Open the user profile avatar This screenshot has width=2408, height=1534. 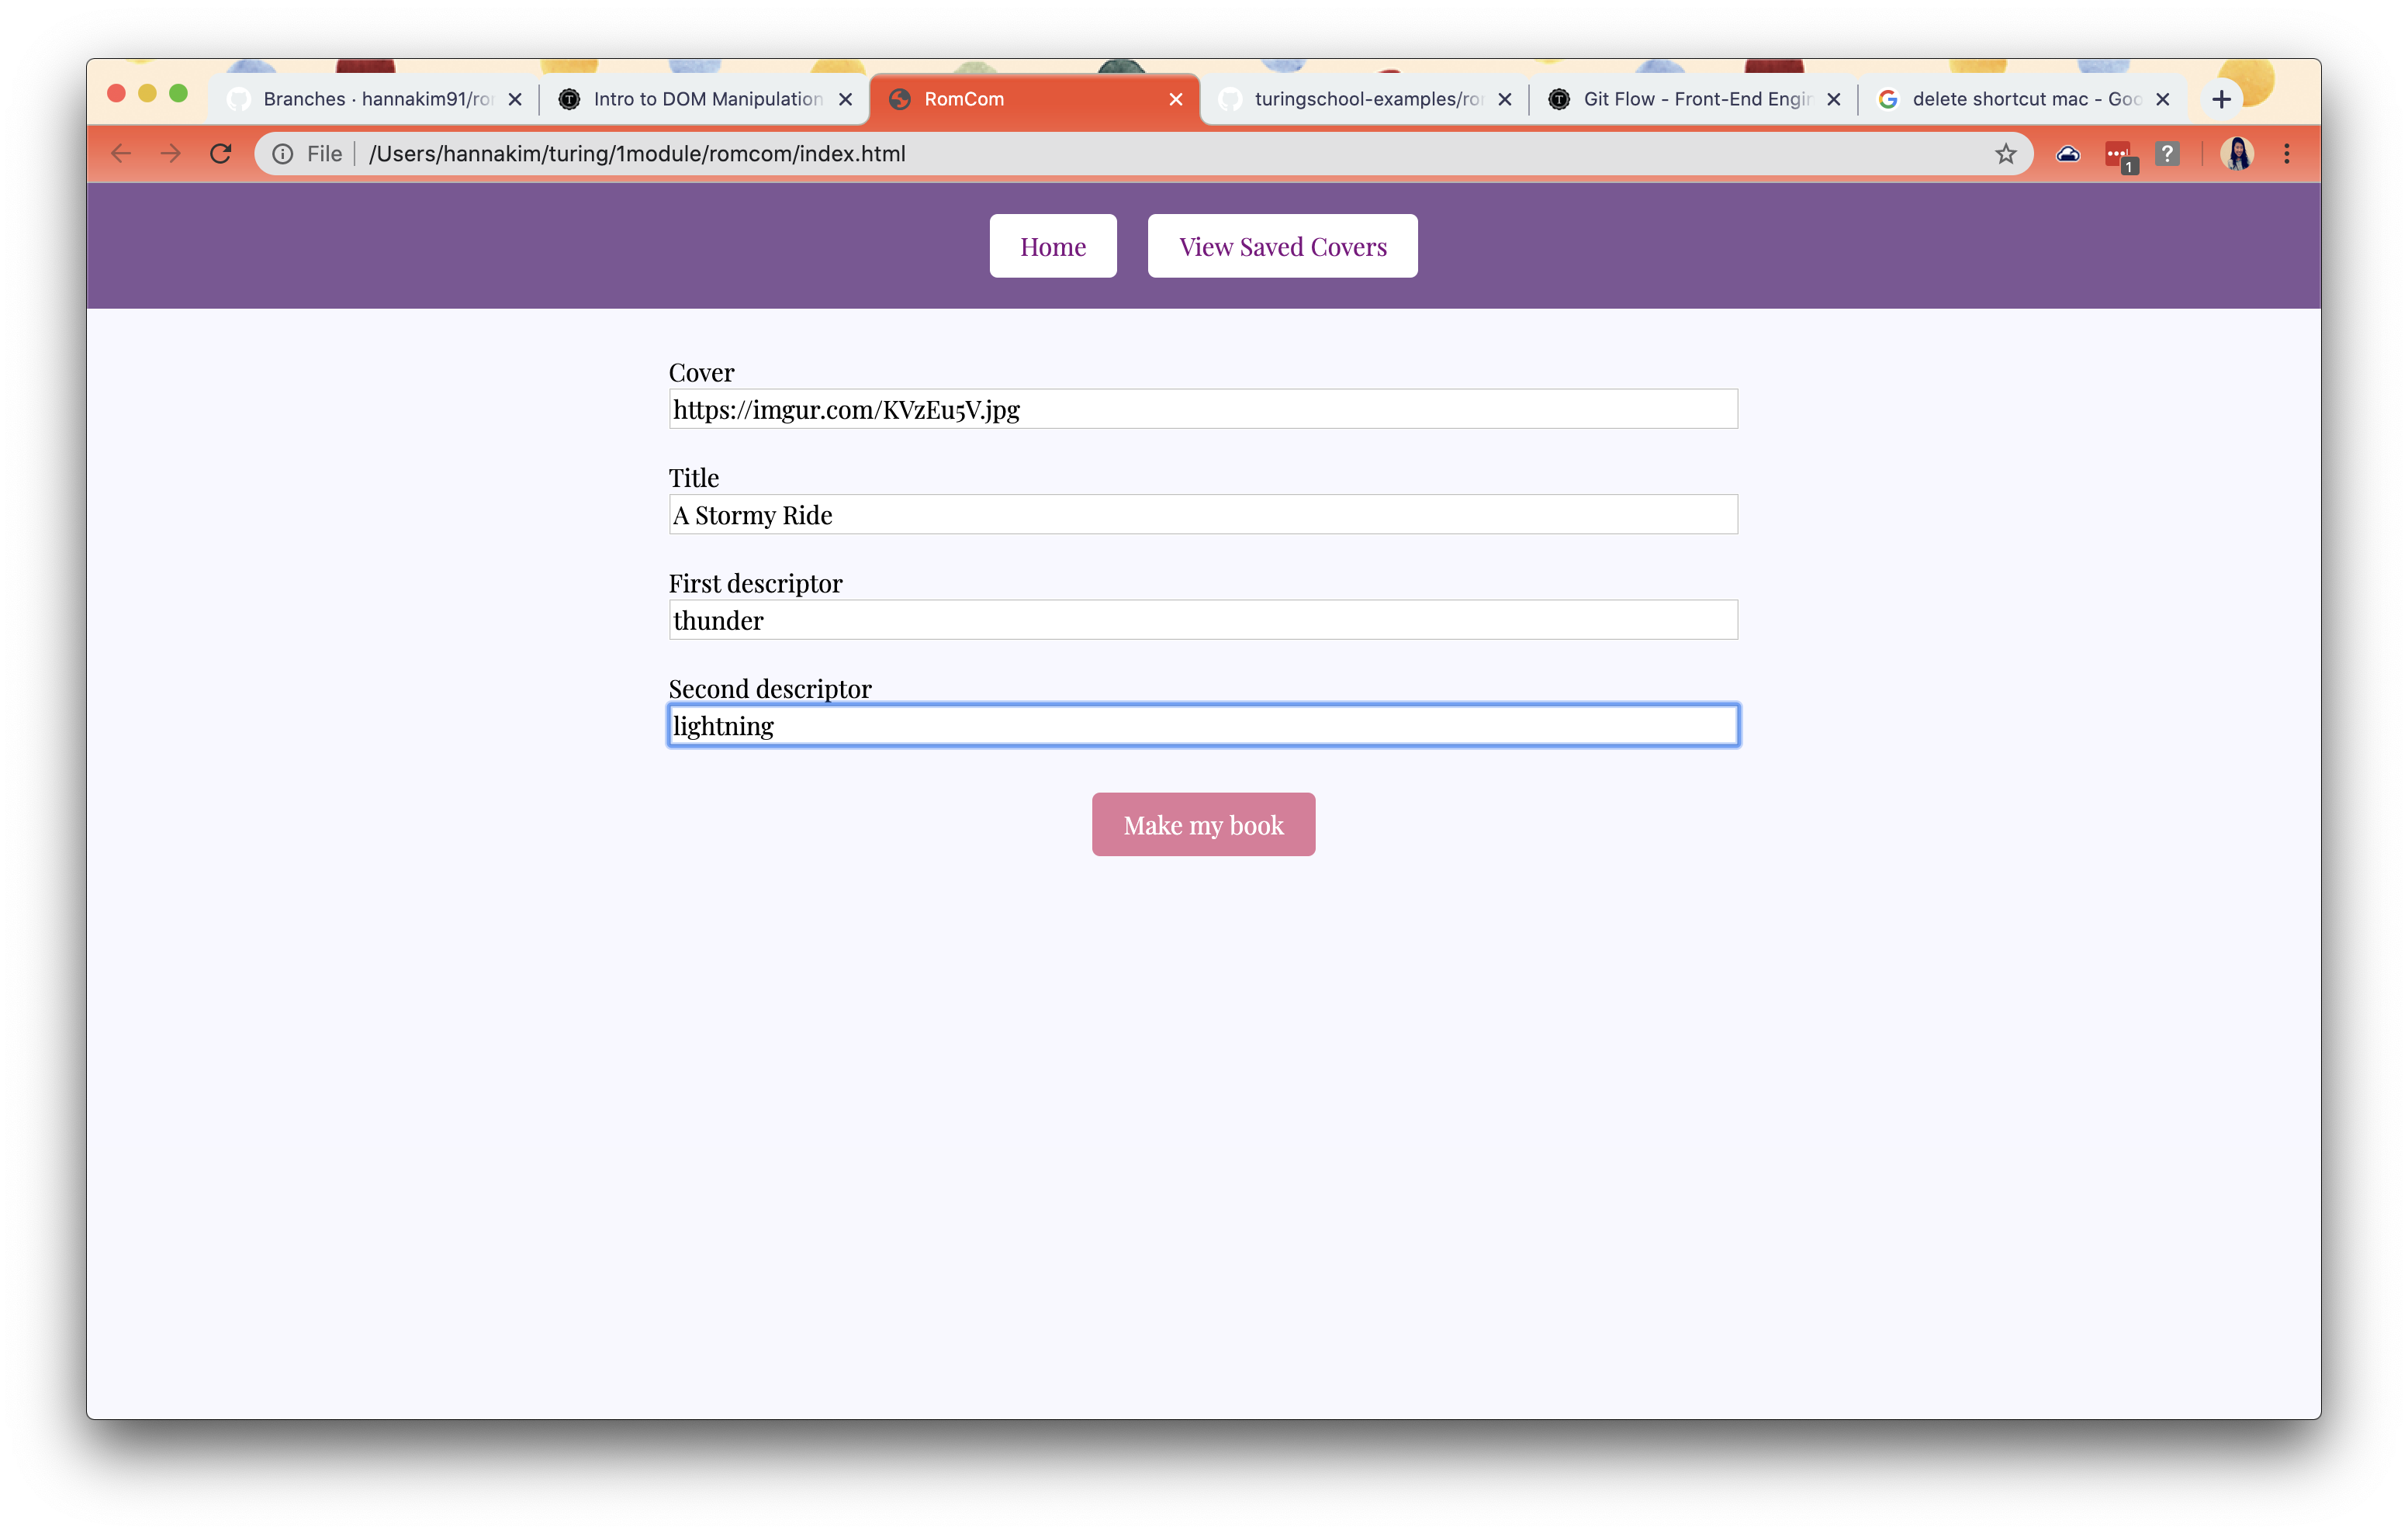tap(2237, 154)
